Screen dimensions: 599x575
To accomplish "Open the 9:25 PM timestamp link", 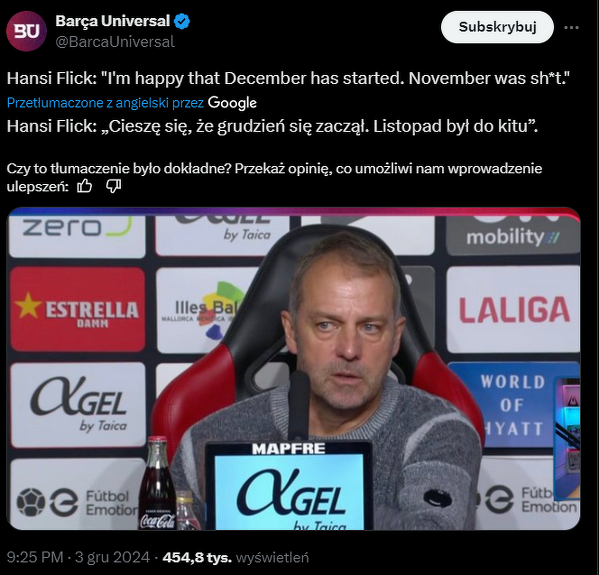I will click(35, 557).
